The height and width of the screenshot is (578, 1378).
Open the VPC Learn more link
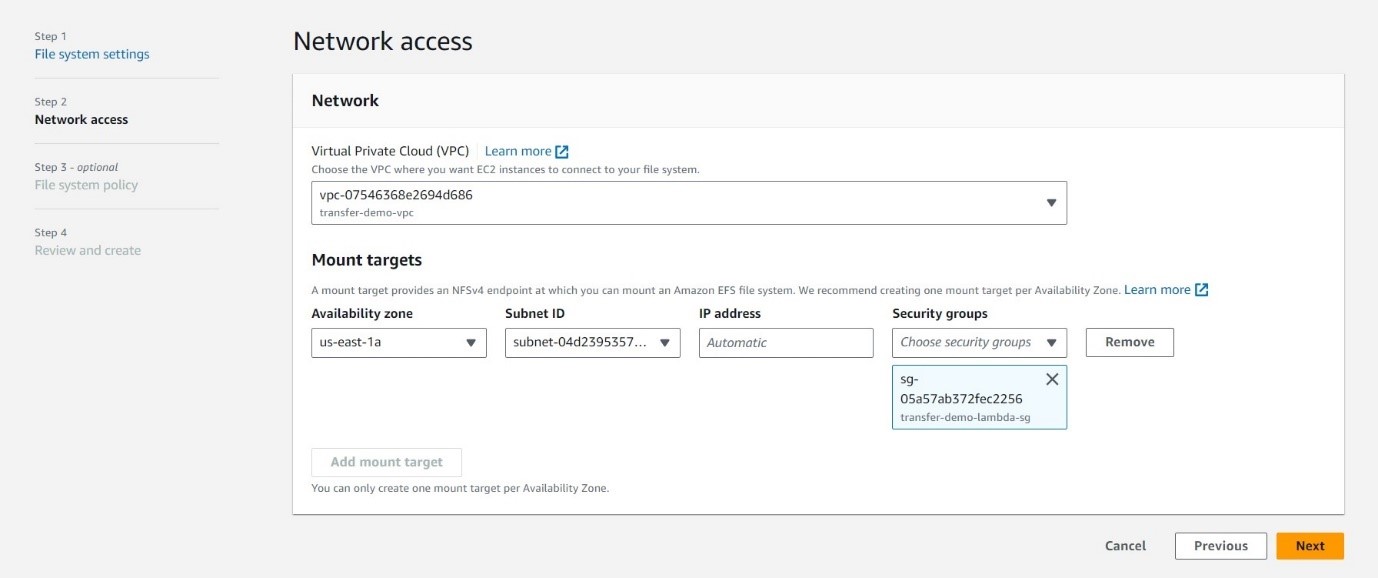click(517, 152)
